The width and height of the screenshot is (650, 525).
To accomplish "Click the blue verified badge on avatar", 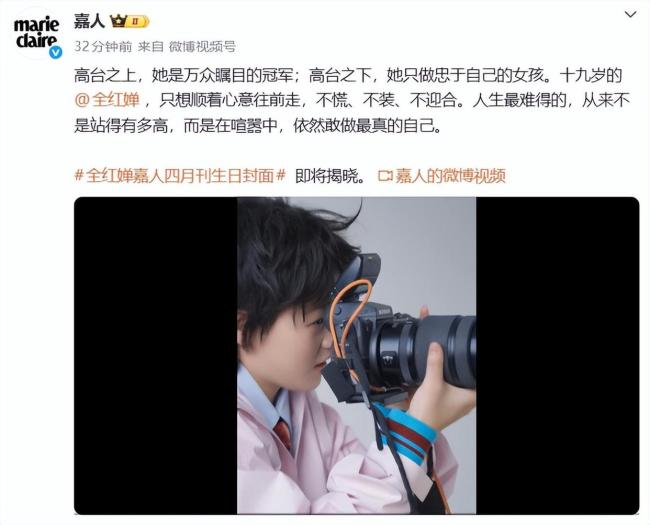I will [56, 53].
